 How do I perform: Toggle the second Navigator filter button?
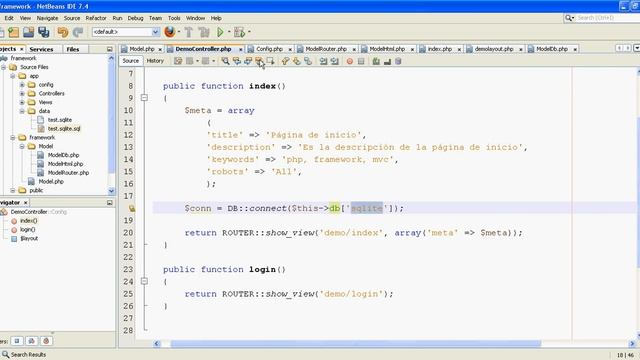tap(31, 341)
